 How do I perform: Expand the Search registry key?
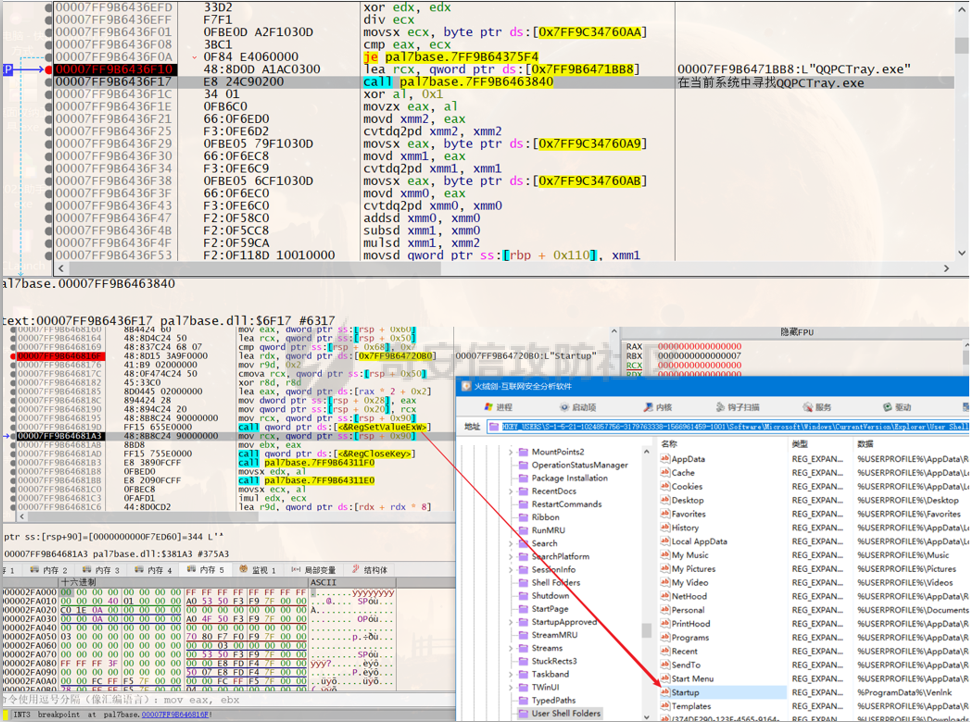(510, 544)
